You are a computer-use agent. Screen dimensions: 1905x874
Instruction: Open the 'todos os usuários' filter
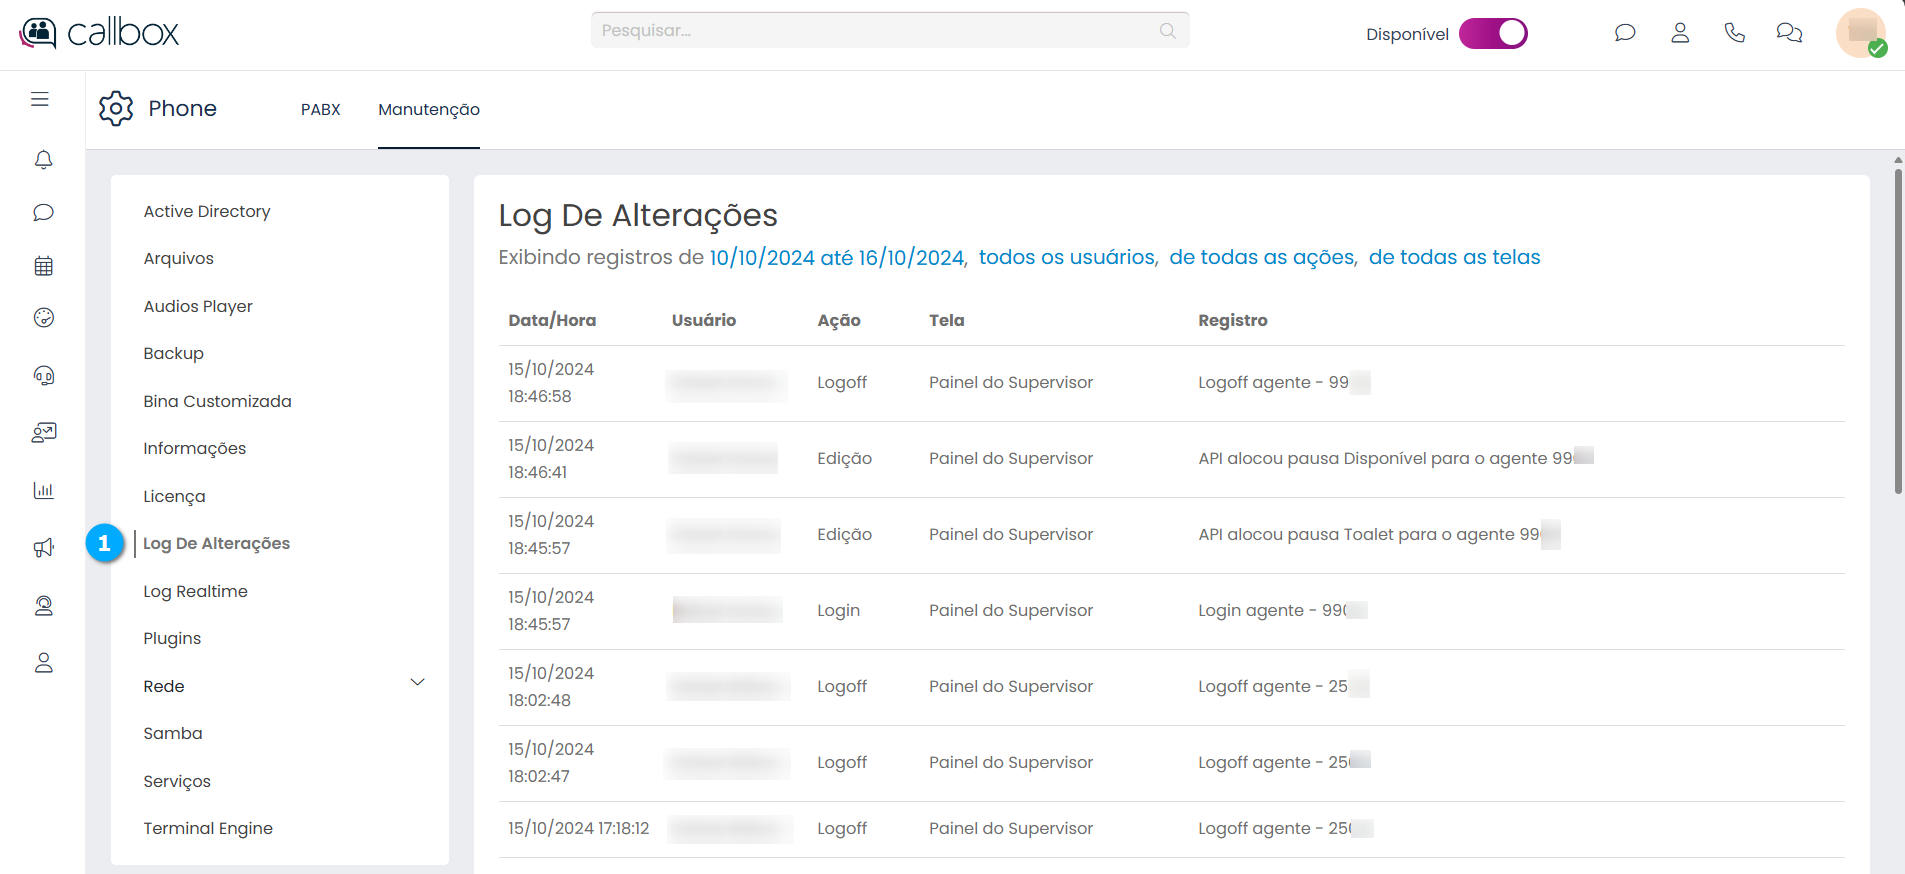(x=1066, y=258)
